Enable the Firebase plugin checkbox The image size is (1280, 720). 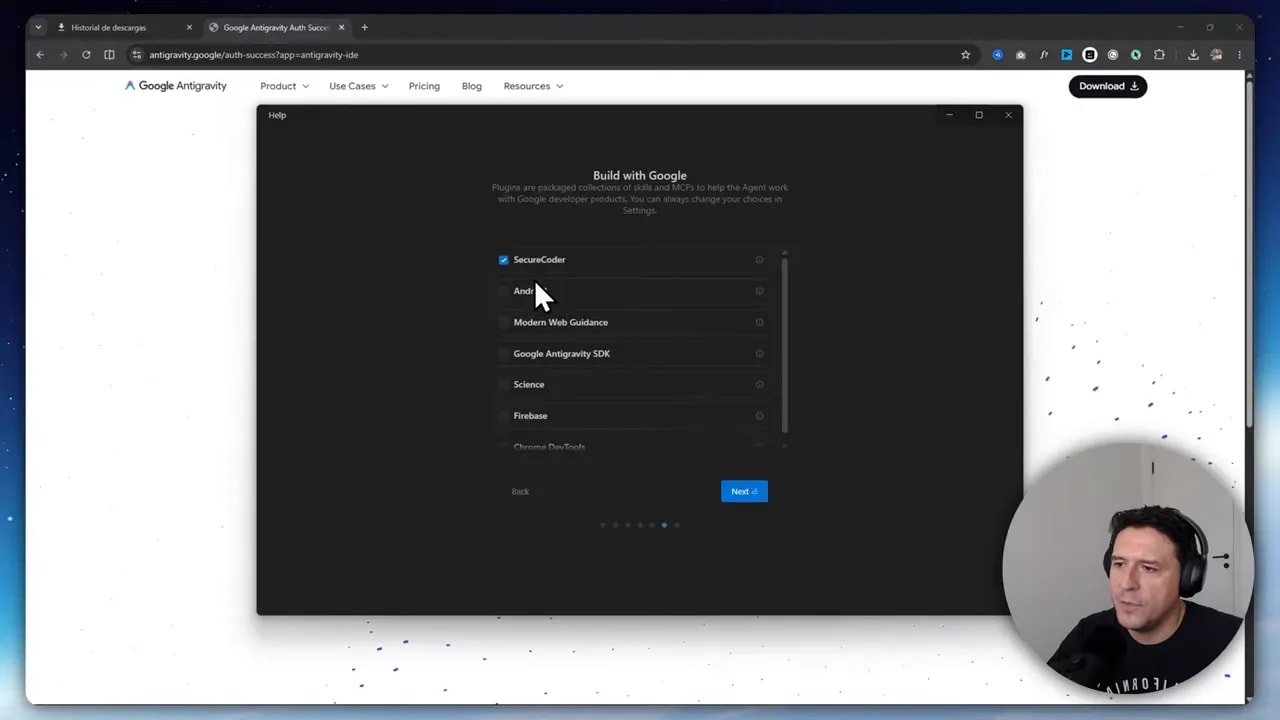(x=503, y=416)
